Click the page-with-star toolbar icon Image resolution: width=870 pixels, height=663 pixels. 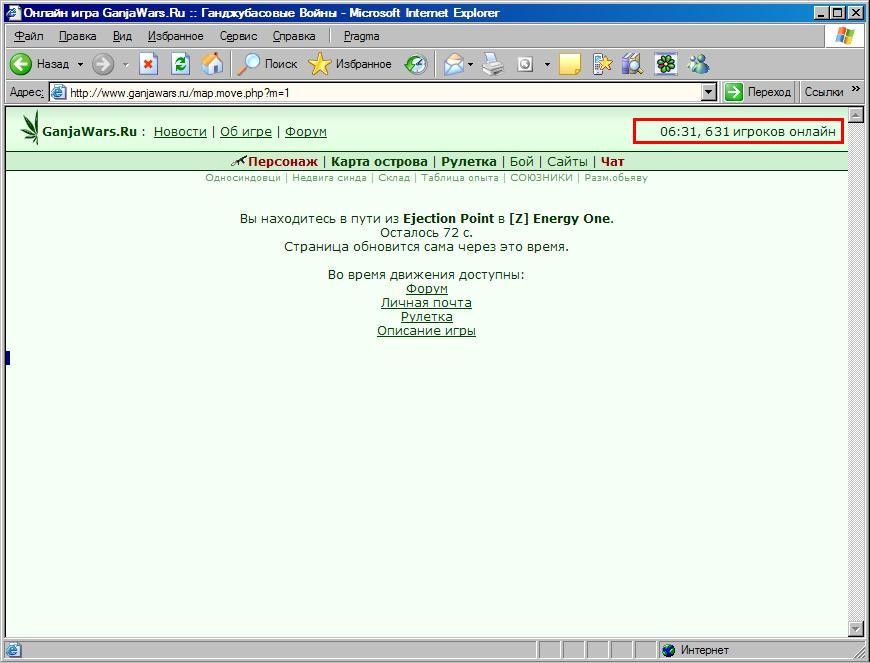click(x=602, y=64)
